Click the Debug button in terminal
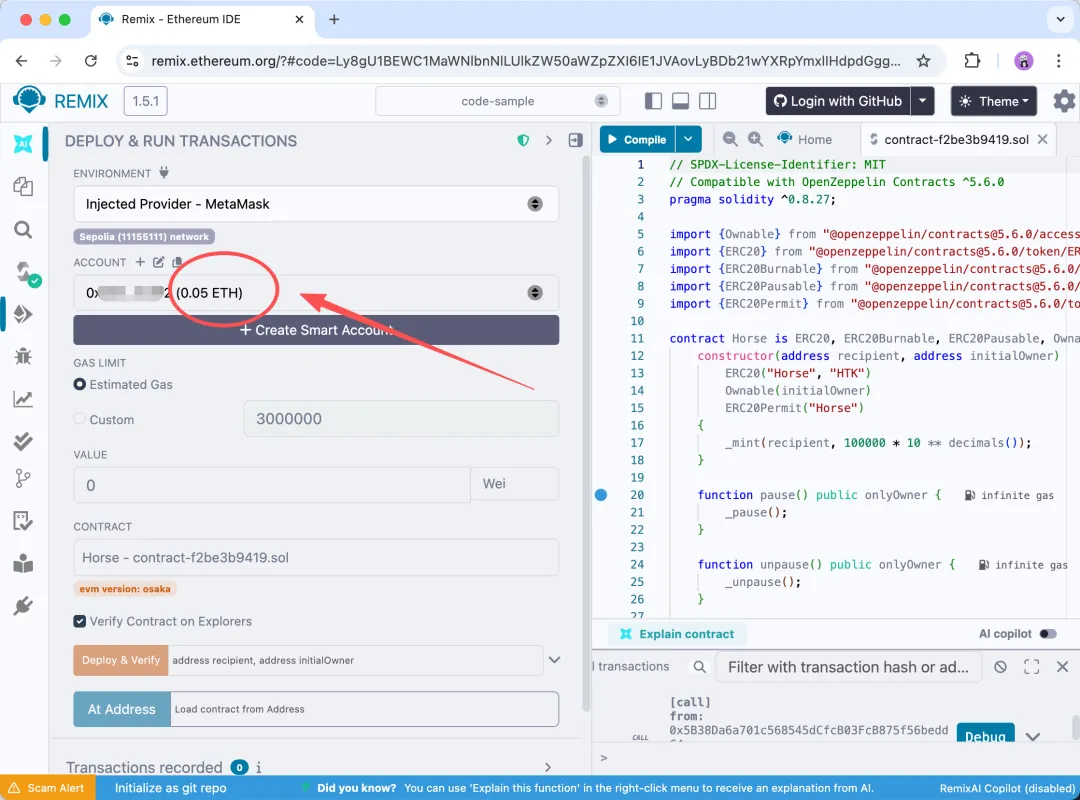This screenshot has width=1080, height=800. pyautogui.click(x=985, y=735)
